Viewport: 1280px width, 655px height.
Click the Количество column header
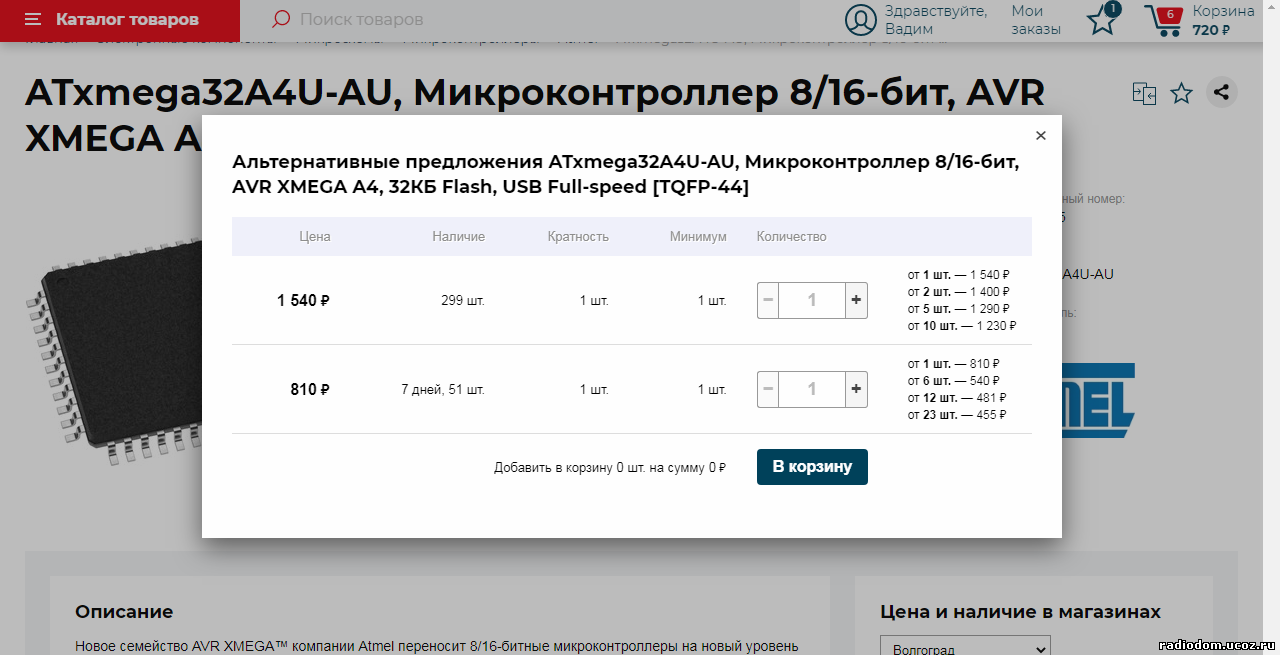[792, 237]
